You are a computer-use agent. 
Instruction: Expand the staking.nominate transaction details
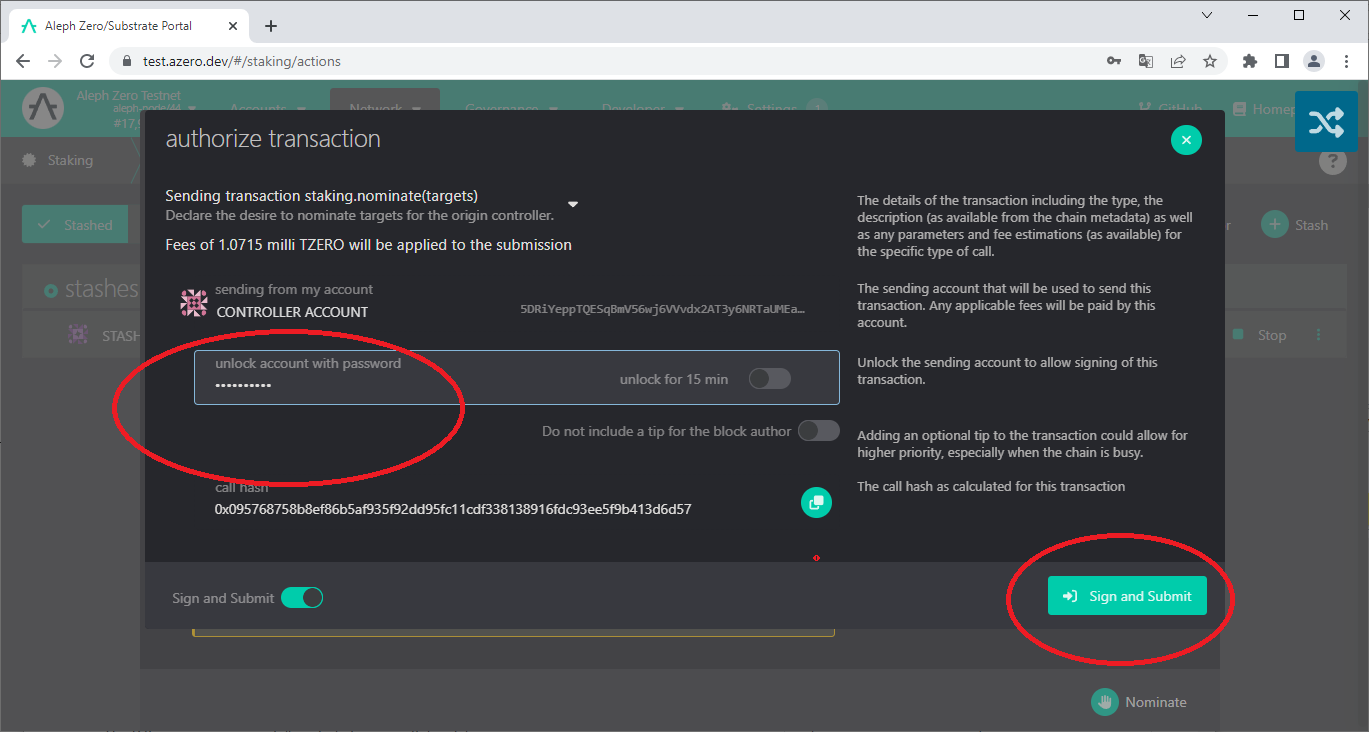point(573,205)
